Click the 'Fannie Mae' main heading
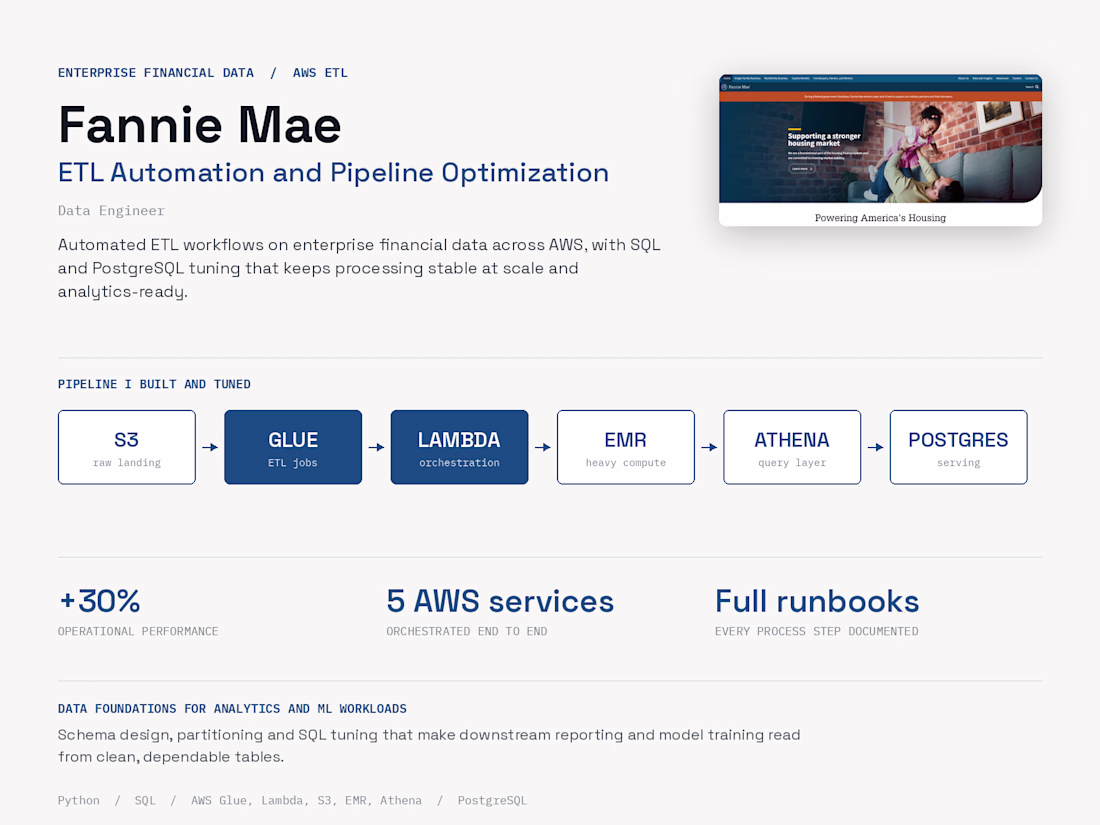The width and height of the screenshot is (1100, 825). [200, 125]
